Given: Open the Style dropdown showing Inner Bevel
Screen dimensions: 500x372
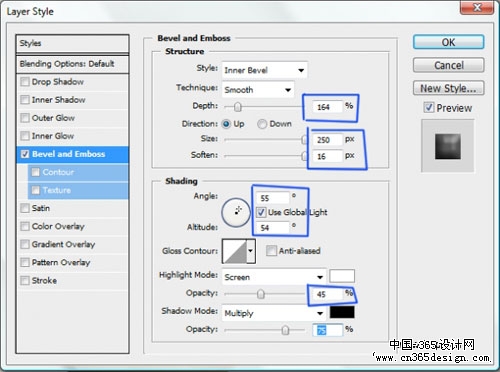Looking at the screenshot, I should (x=265, y=70).
